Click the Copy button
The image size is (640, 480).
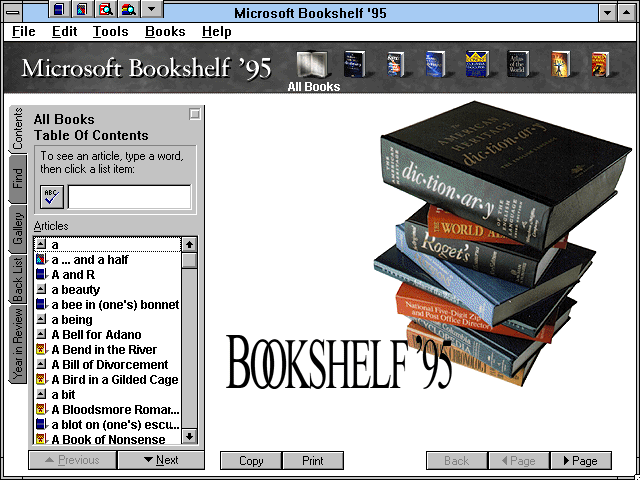coord(251,461)
